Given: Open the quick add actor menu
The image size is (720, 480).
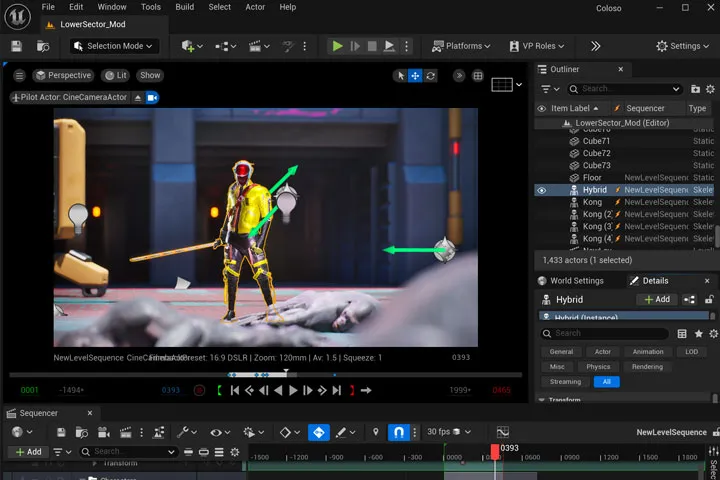Looking at the screenshot, I should (x=192, y=46).
